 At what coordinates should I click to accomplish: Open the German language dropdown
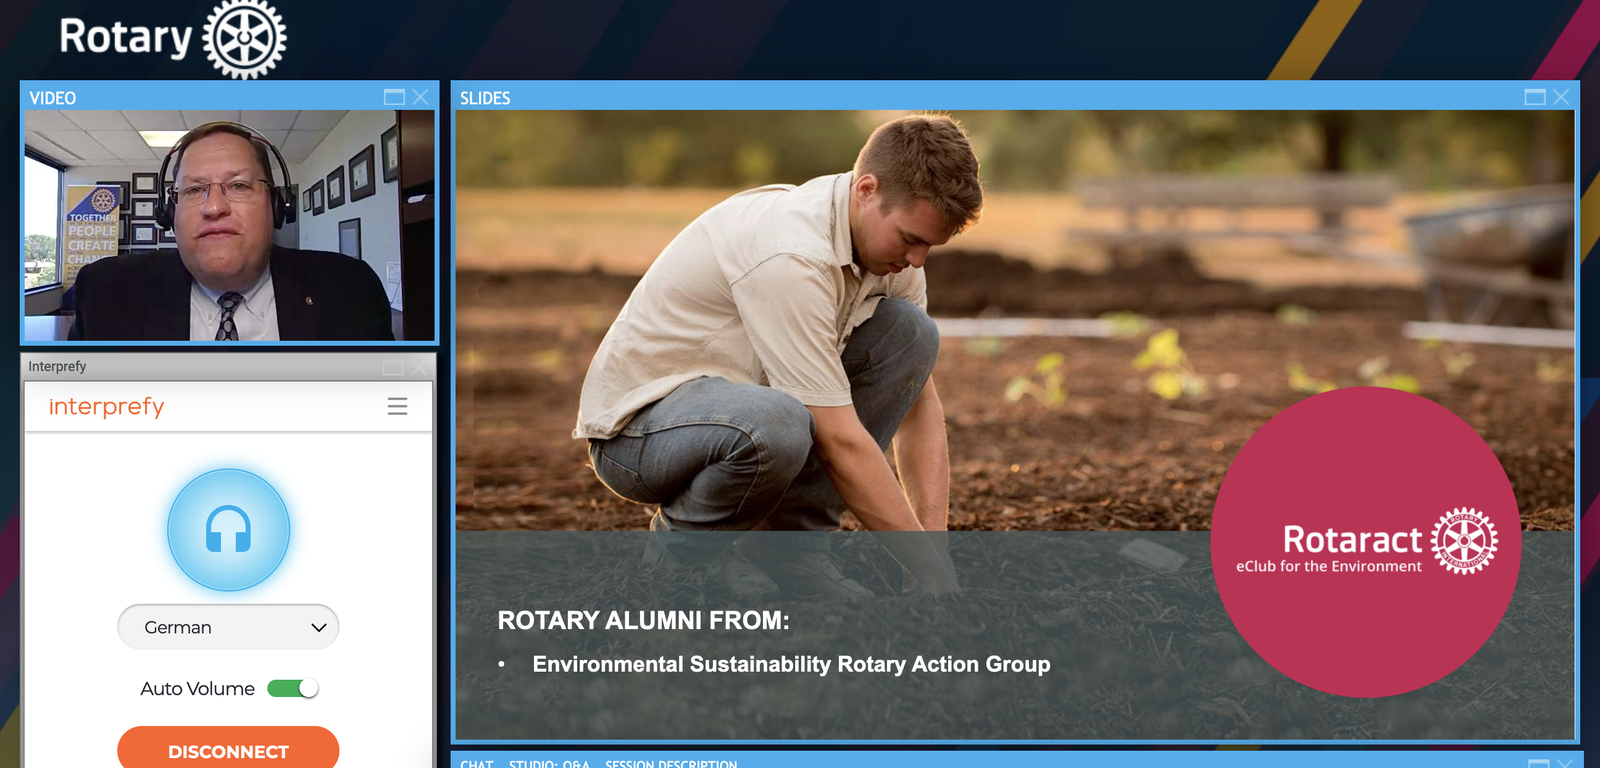(x=228, y=627)
